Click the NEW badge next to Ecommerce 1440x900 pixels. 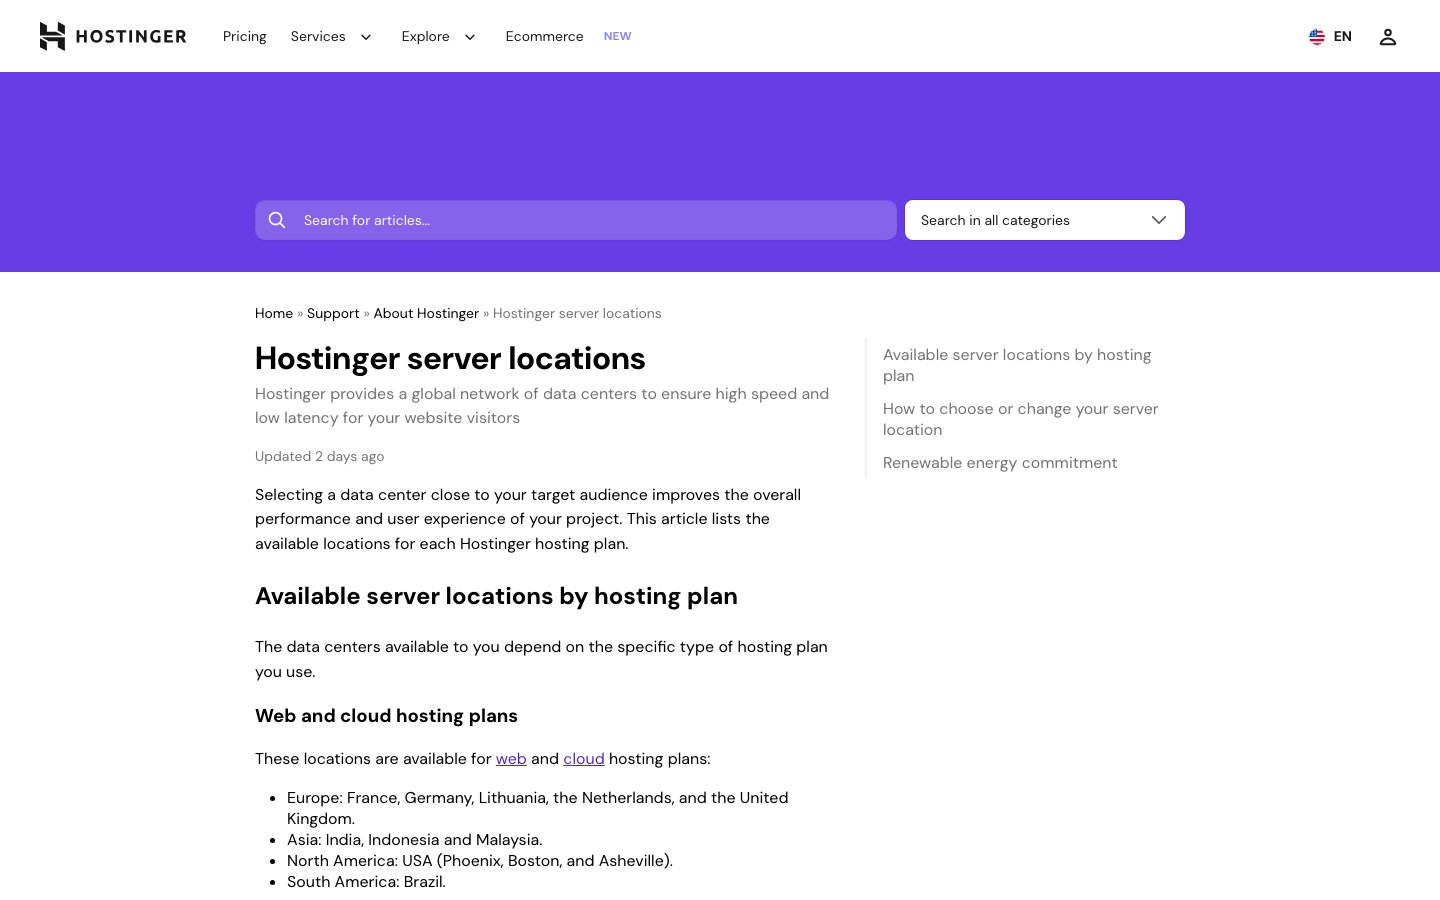tap(617, 36)
